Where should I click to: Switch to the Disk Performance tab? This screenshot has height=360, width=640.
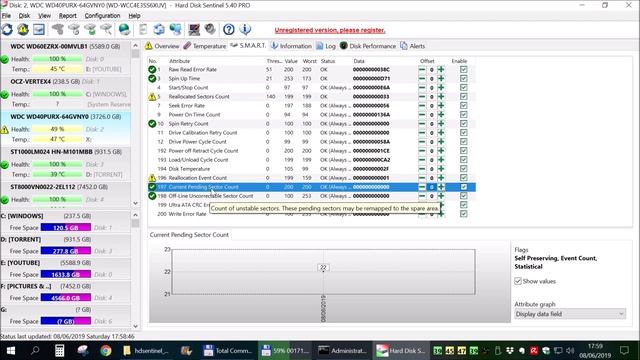(x=368, y=46)
